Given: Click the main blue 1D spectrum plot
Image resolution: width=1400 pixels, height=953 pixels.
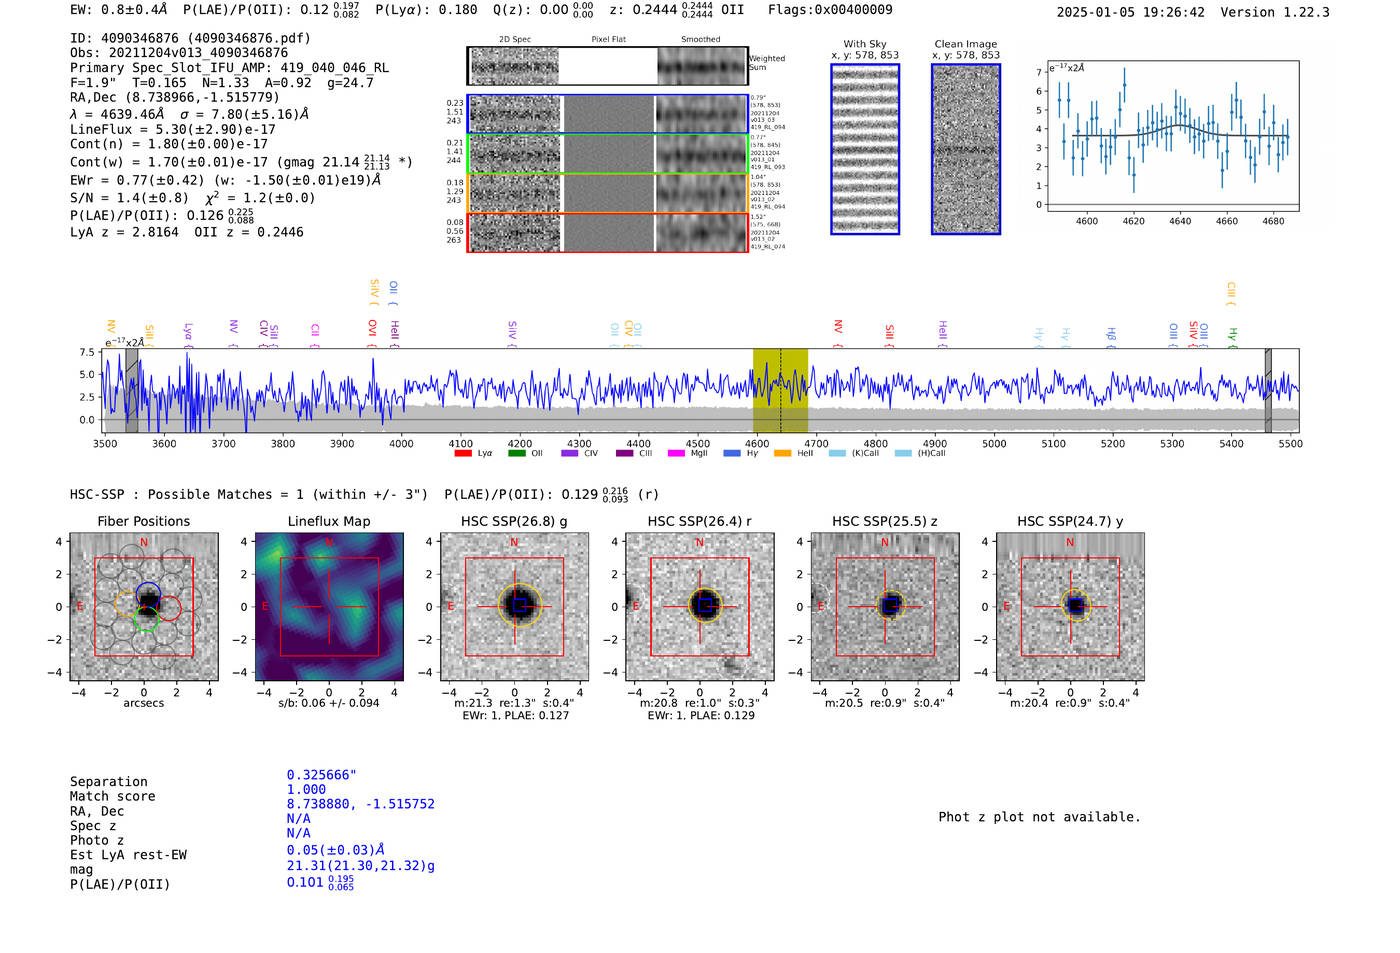Looking at the screenshot, I should 702,390.
